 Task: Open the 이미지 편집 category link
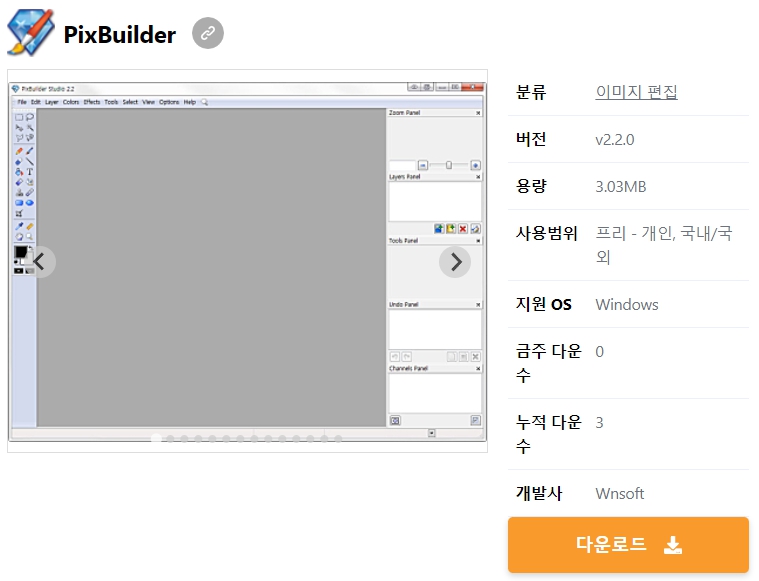tap(636, 92)
